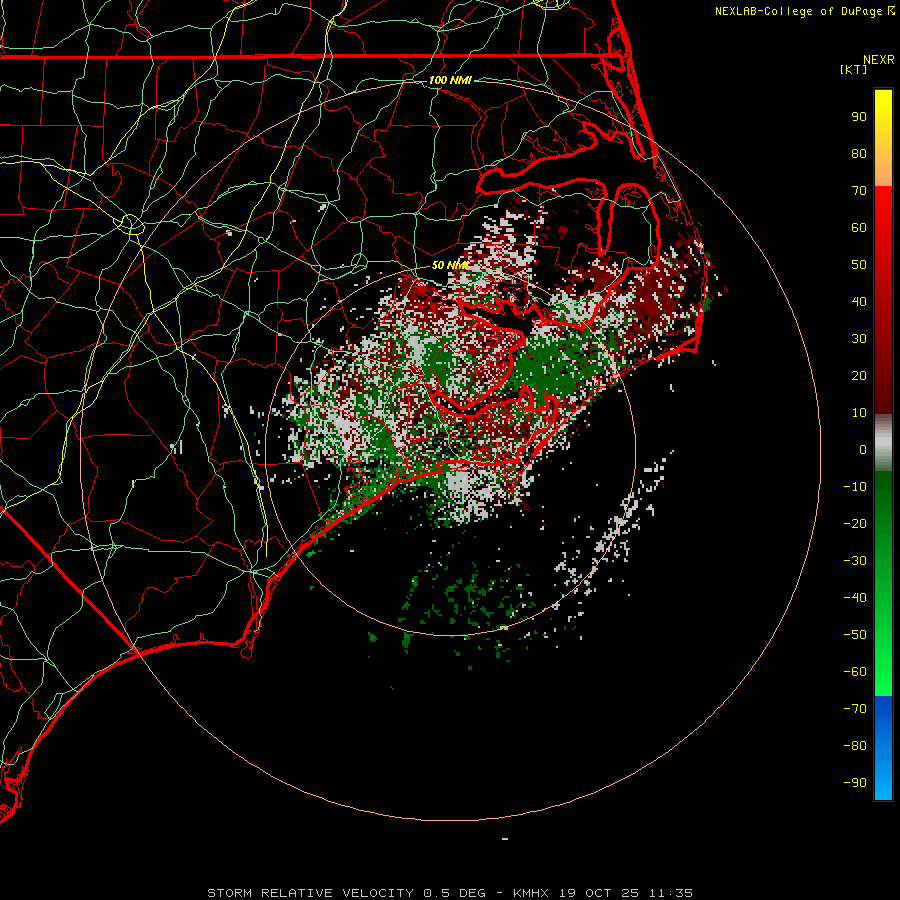Click the -10 value on velocity scale

tap(855, 487)
